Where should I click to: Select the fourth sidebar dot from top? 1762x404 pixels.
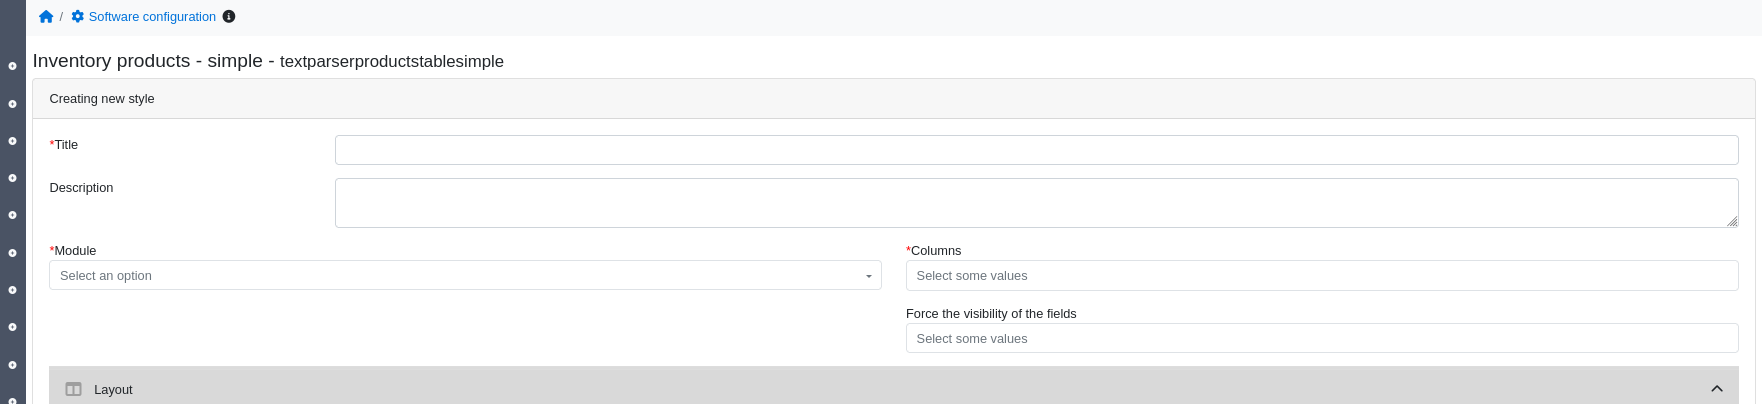[13, 178]
